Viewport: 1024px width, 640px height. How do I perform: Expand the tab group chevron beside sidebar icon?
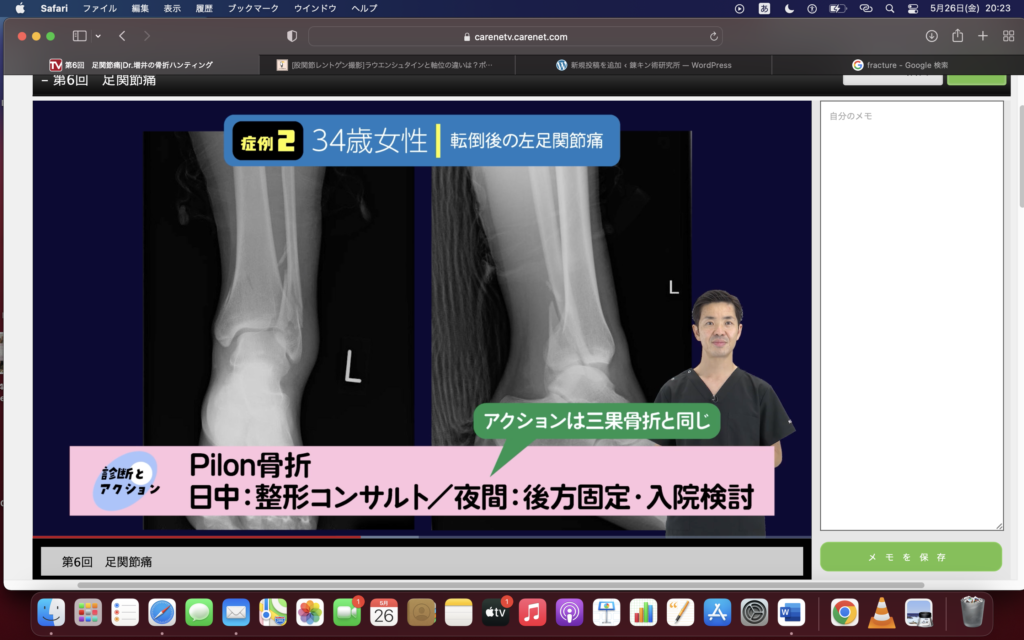coord(98,36)
